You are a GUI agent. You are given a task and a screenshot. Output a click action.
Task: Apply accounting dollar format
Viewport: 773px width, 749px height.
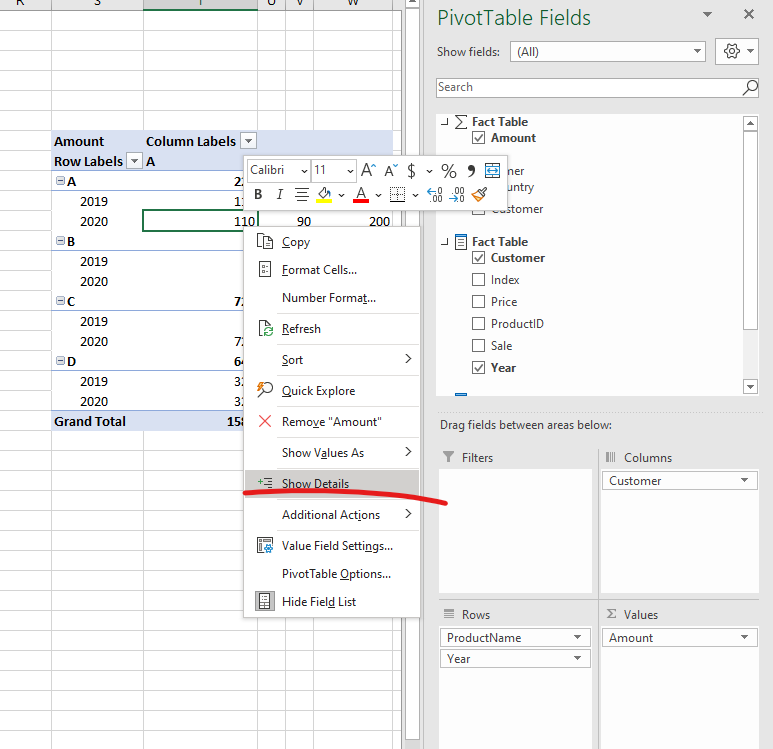coord(411,171)
